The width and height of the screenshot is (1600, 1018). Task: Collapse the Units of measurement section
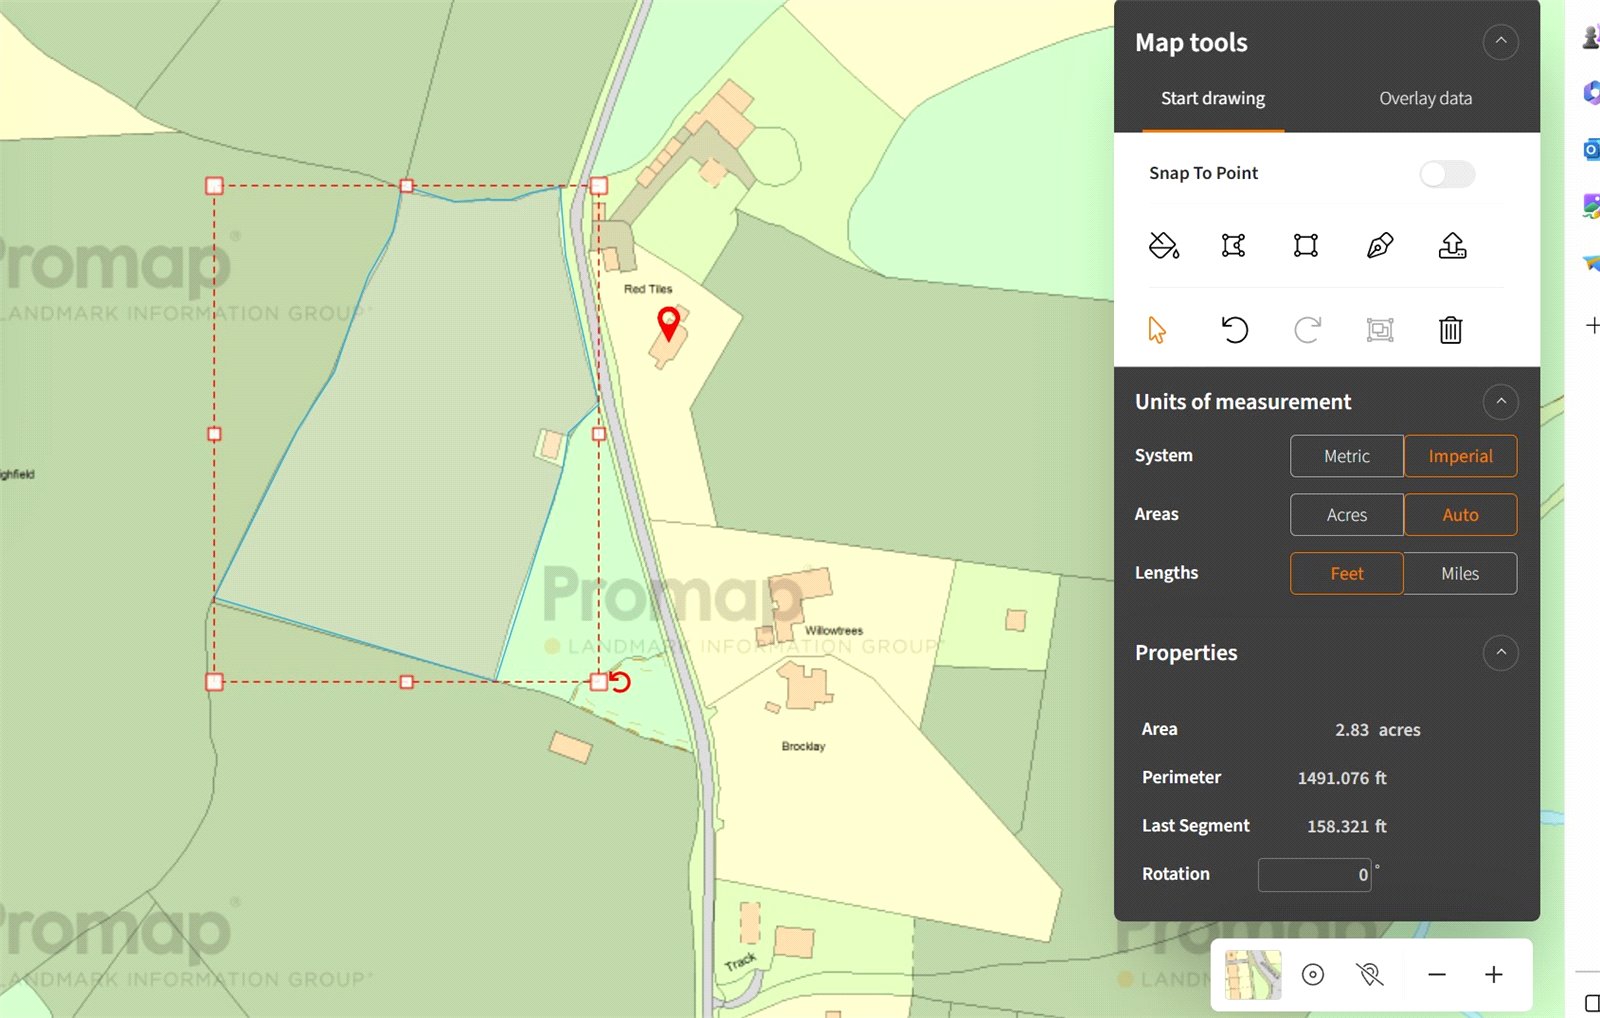coord(1500,402)
